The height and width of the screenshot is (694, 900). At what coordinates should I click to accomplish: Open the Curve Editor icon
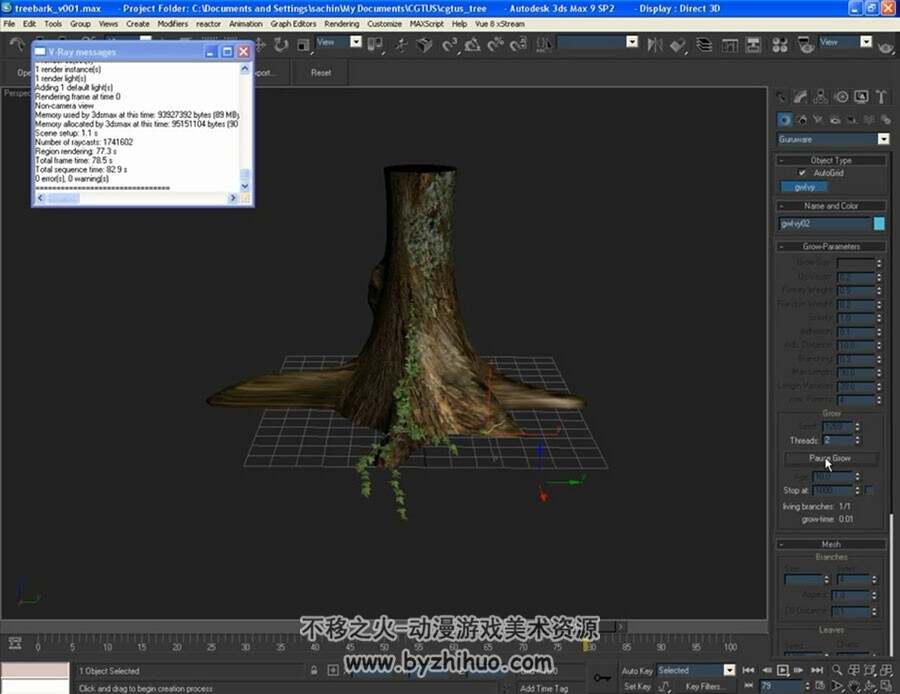tap(730, 45)
